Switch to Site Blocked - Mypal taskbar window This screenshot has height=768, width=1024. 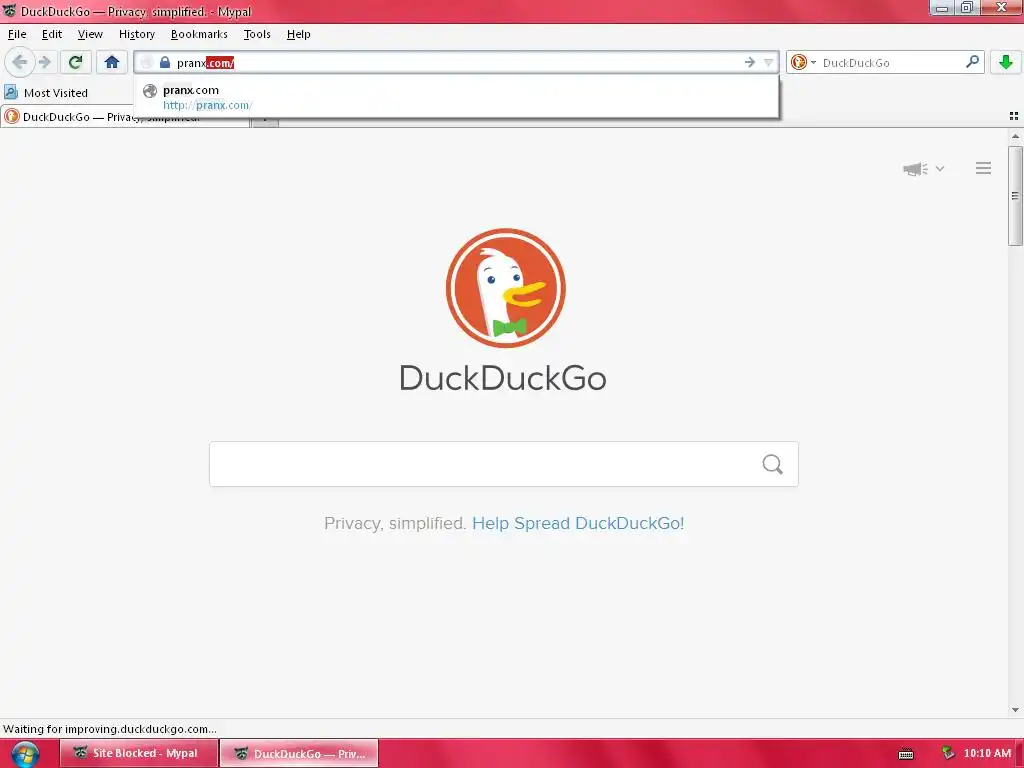pyautogui.click(x=139, y=753)
